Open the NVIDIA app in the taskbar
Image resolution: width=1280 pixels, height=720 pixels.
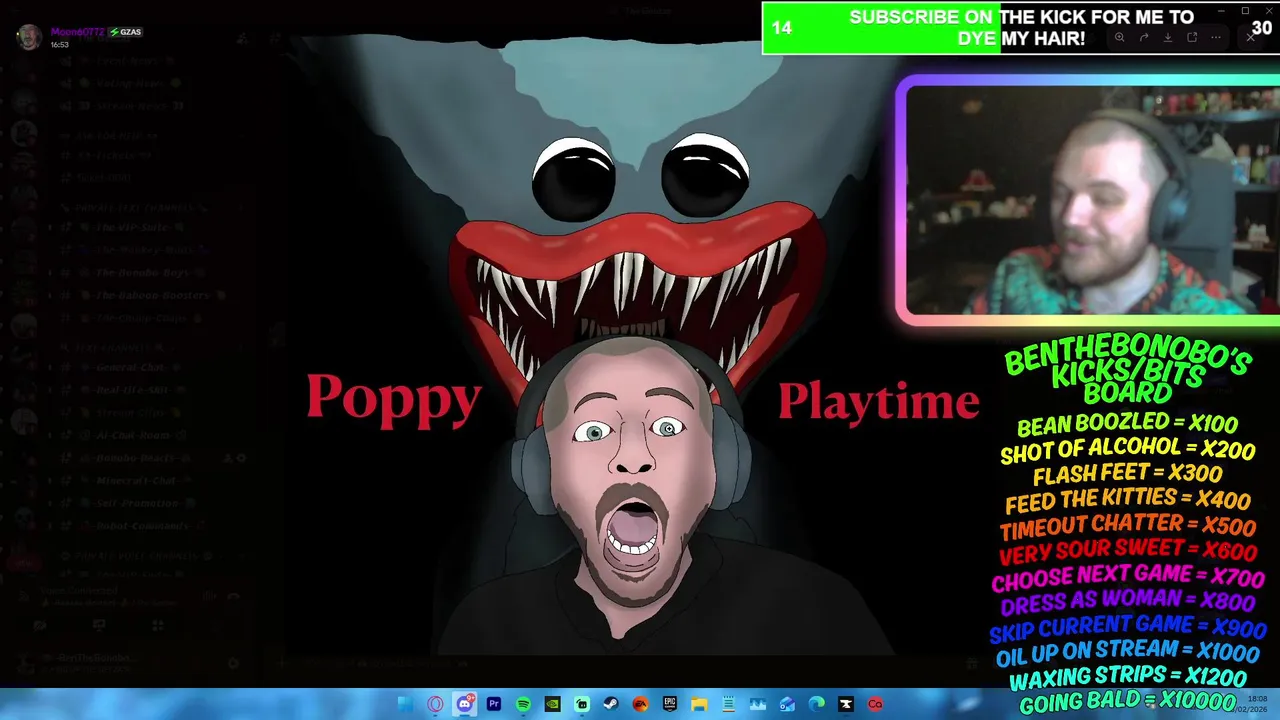click(552, 704)
